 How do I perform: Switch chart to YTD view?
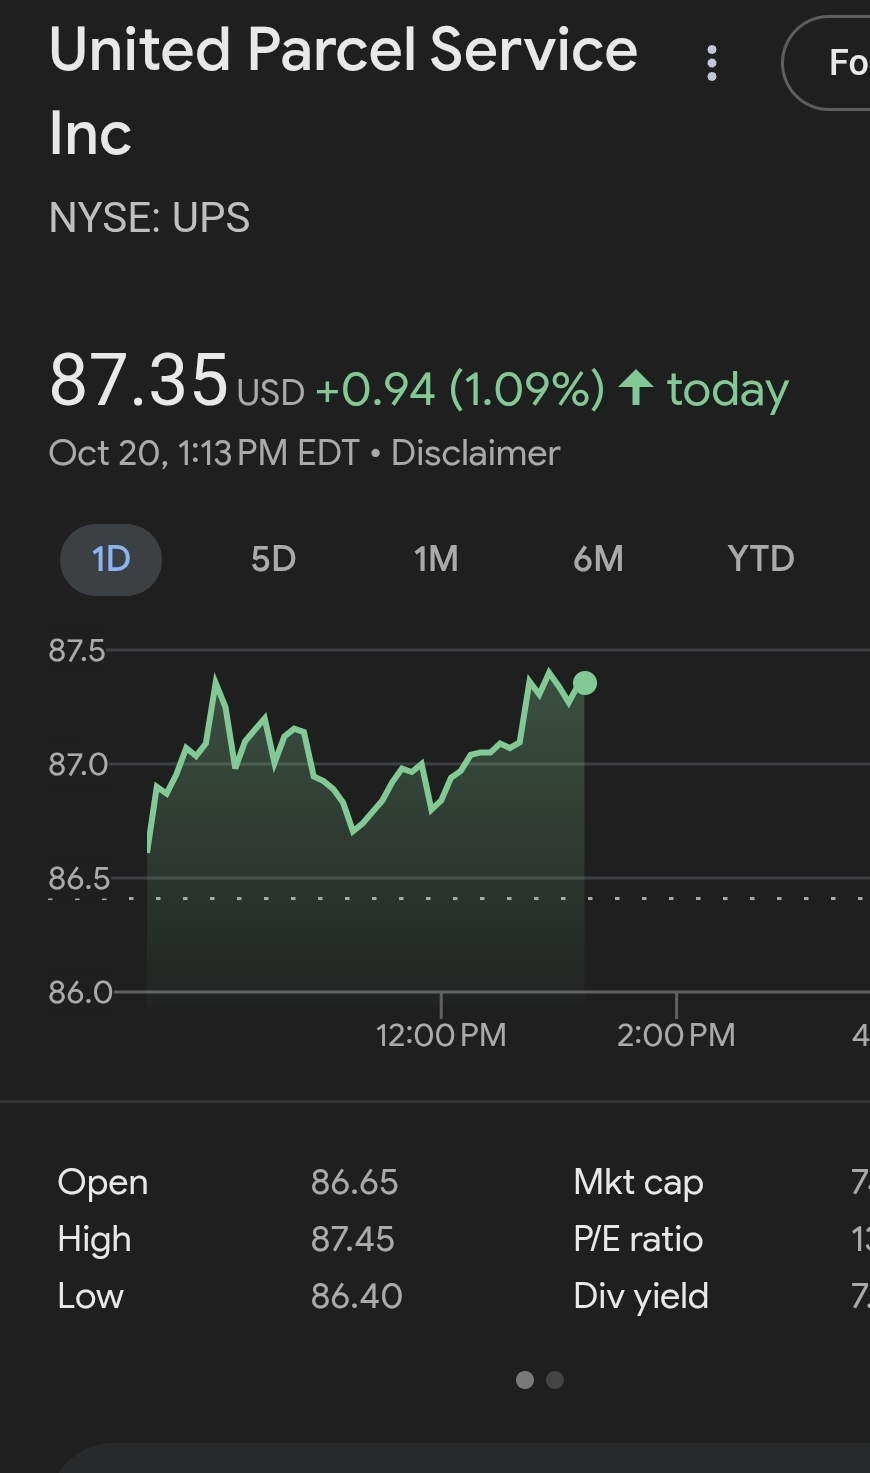tap(761, 559)
